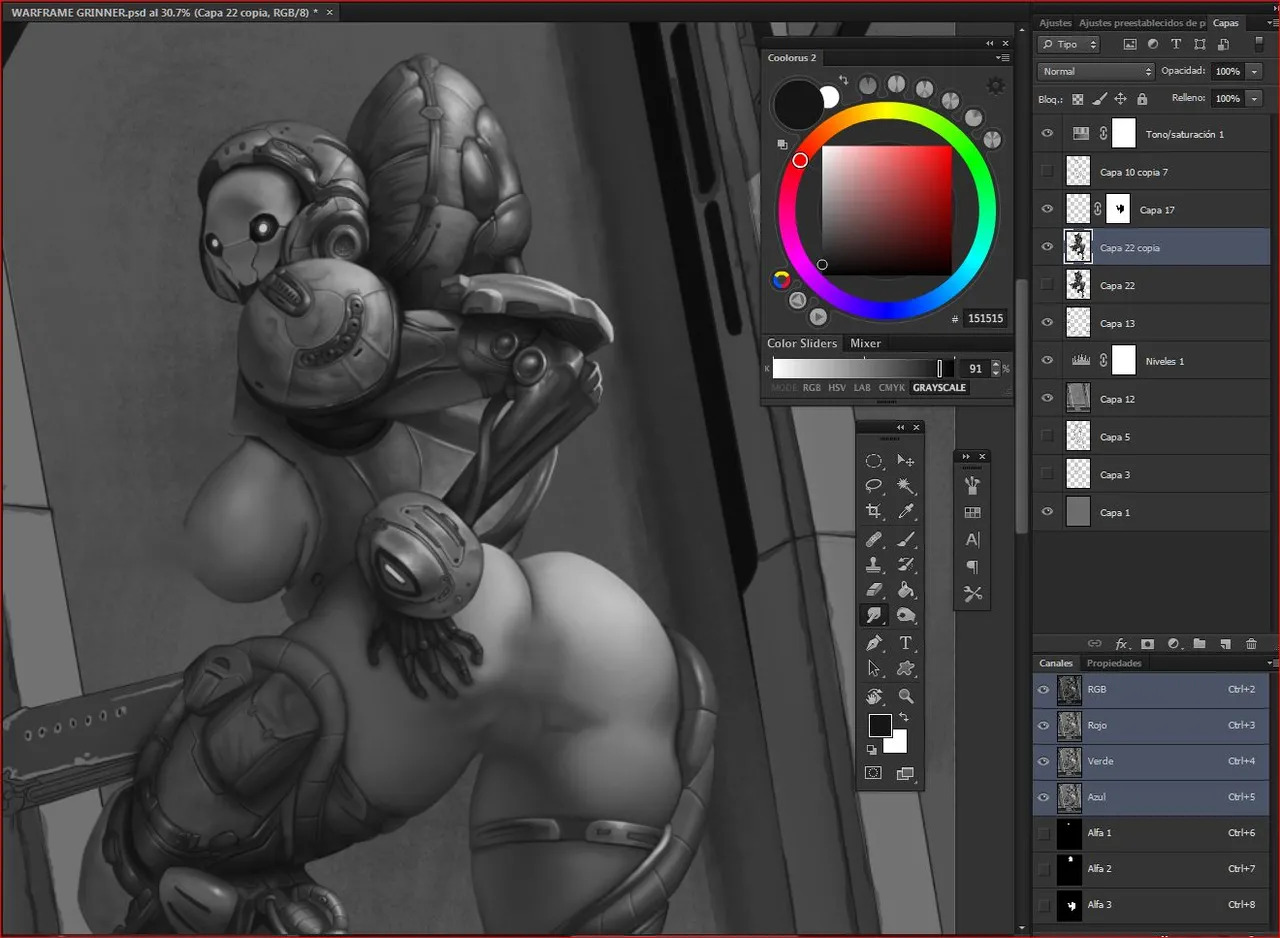The height and width of the screenshot is (938, 1280).
Task: Change screen mode icon in toolbox
Action: [x=906, y=773]
